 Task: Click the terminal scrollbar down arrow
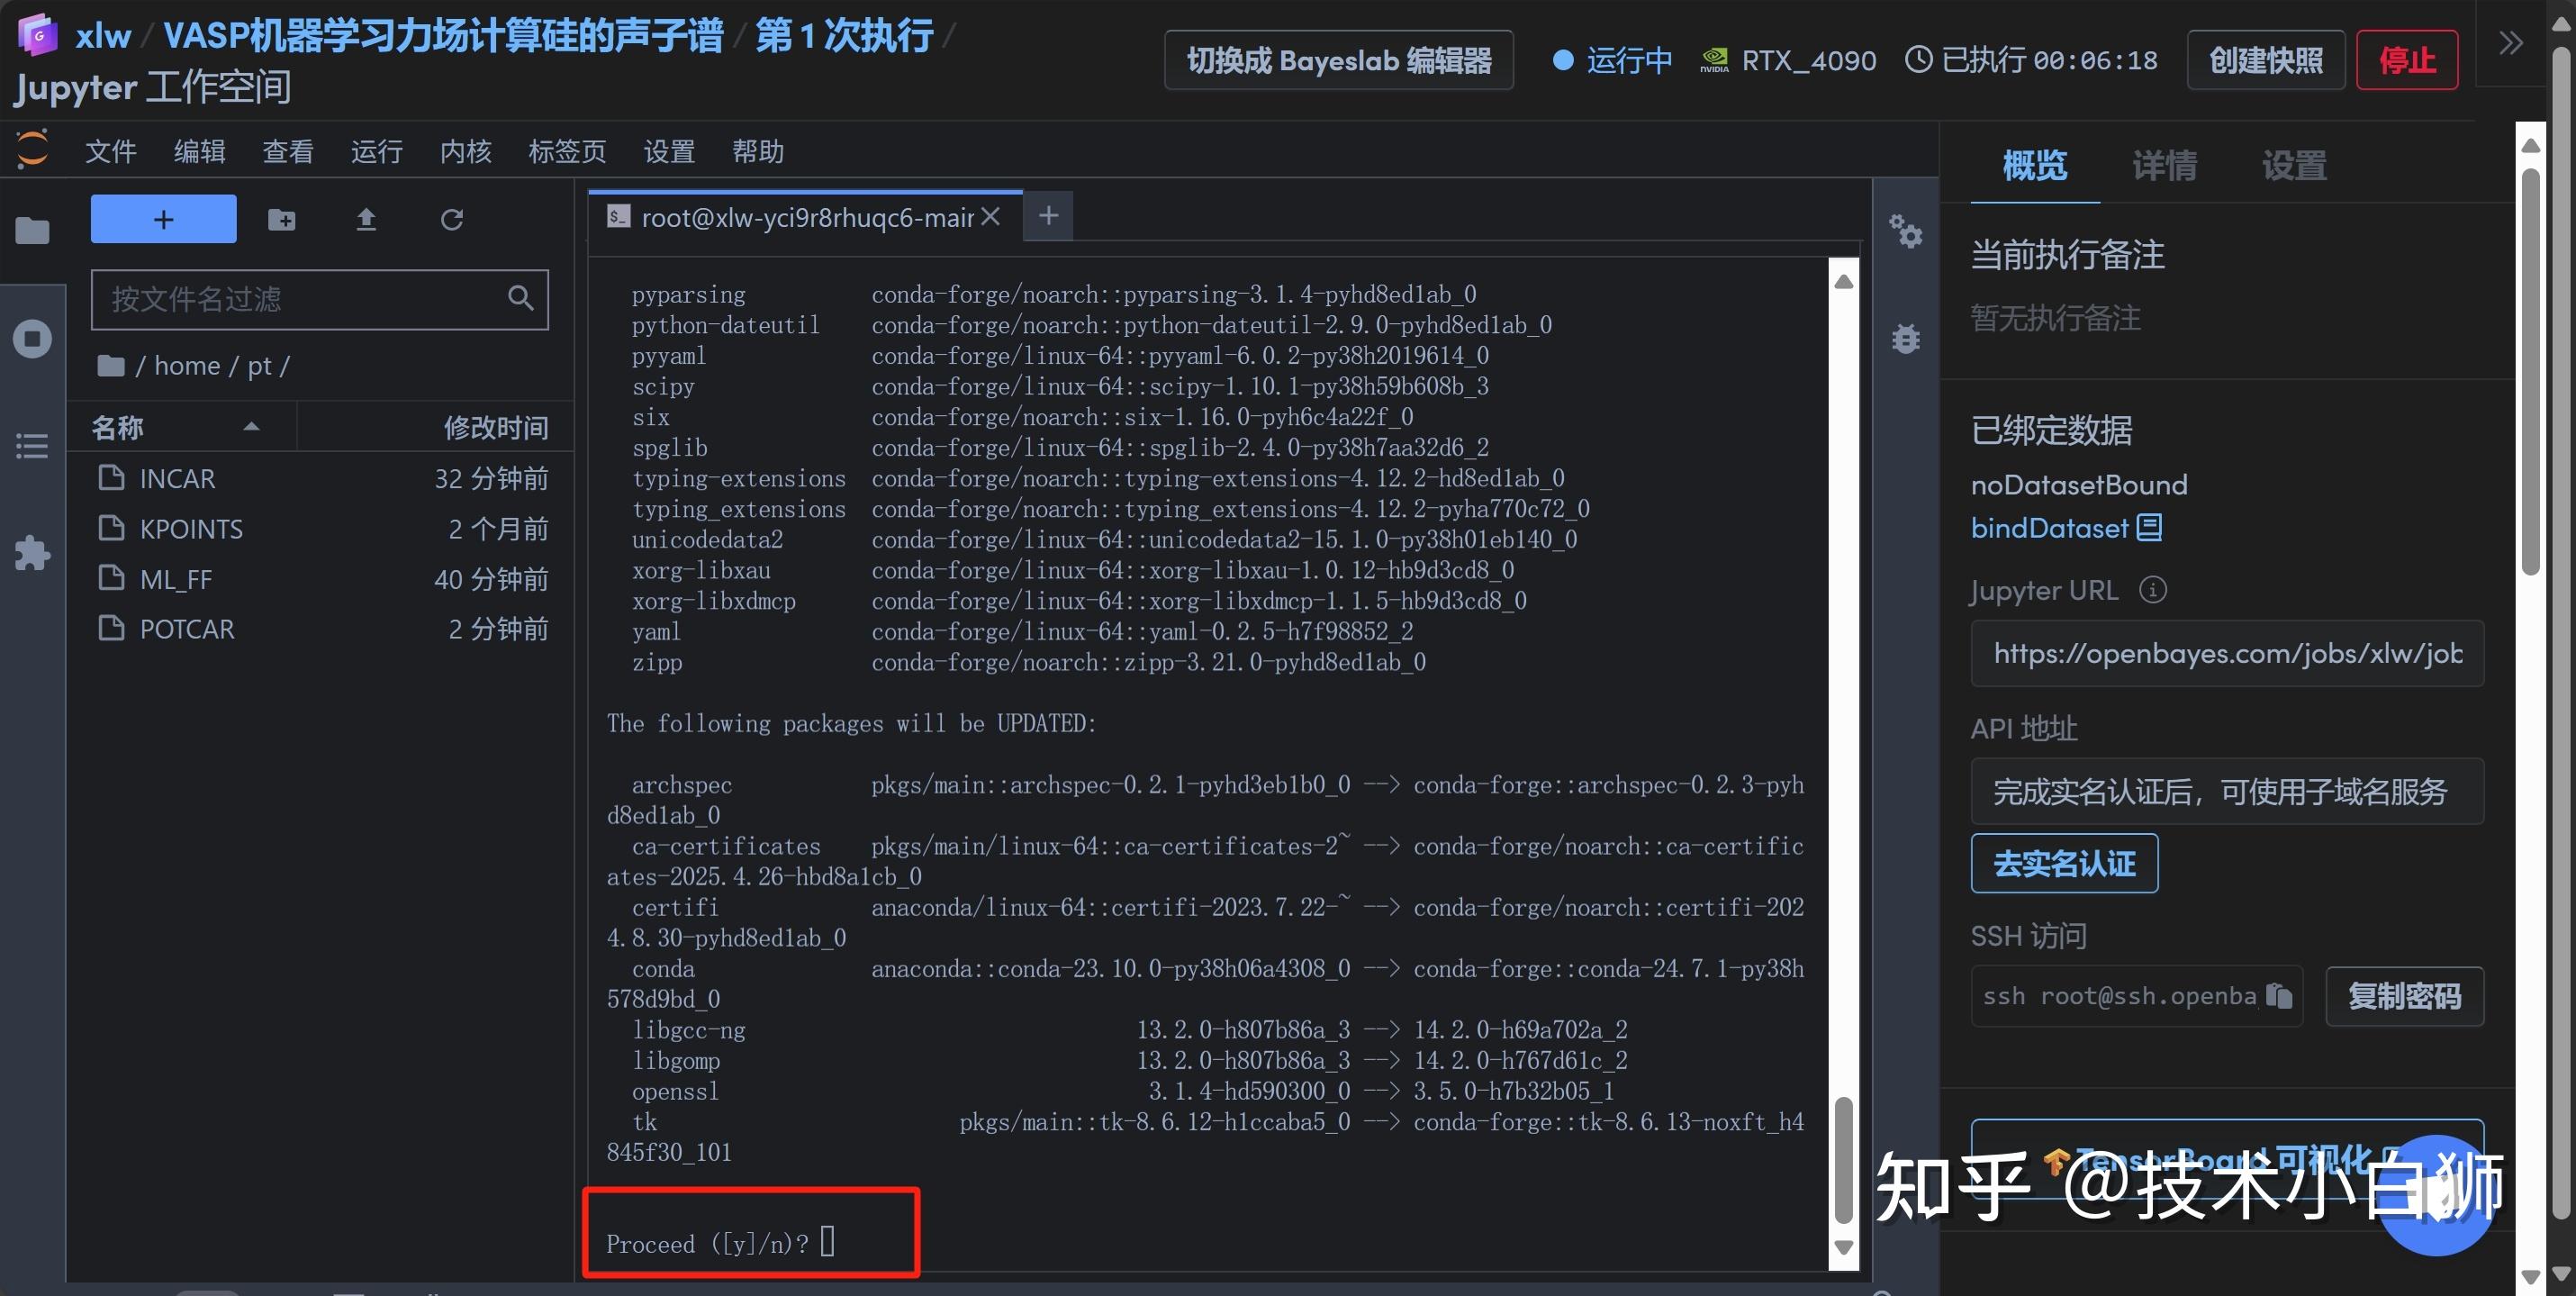point(1844,1247)
